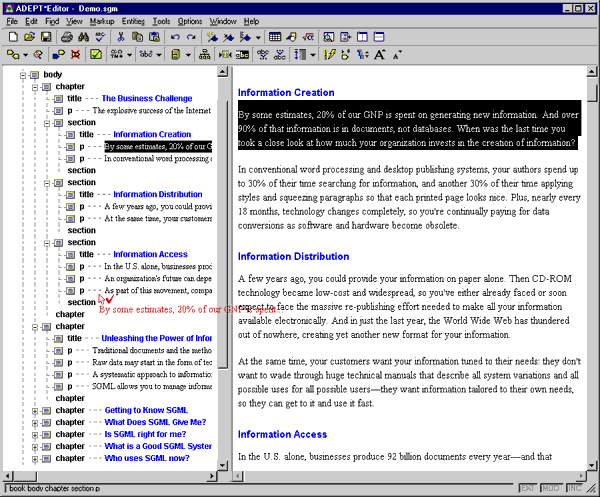This screenshot has height=497, width=600.
Task: Toggle the EXT indicator in status bar
Action: click(x=528, y=488)
